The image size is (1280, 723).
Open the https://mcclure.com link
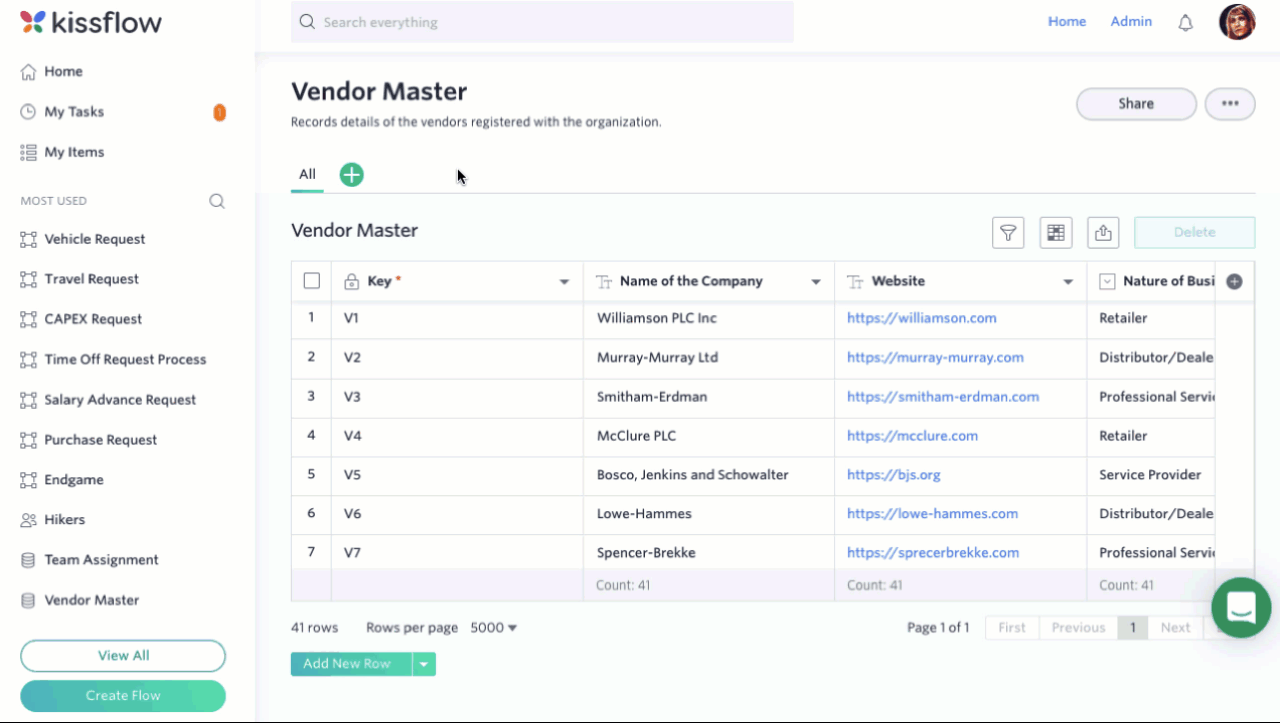click(912, 435)
